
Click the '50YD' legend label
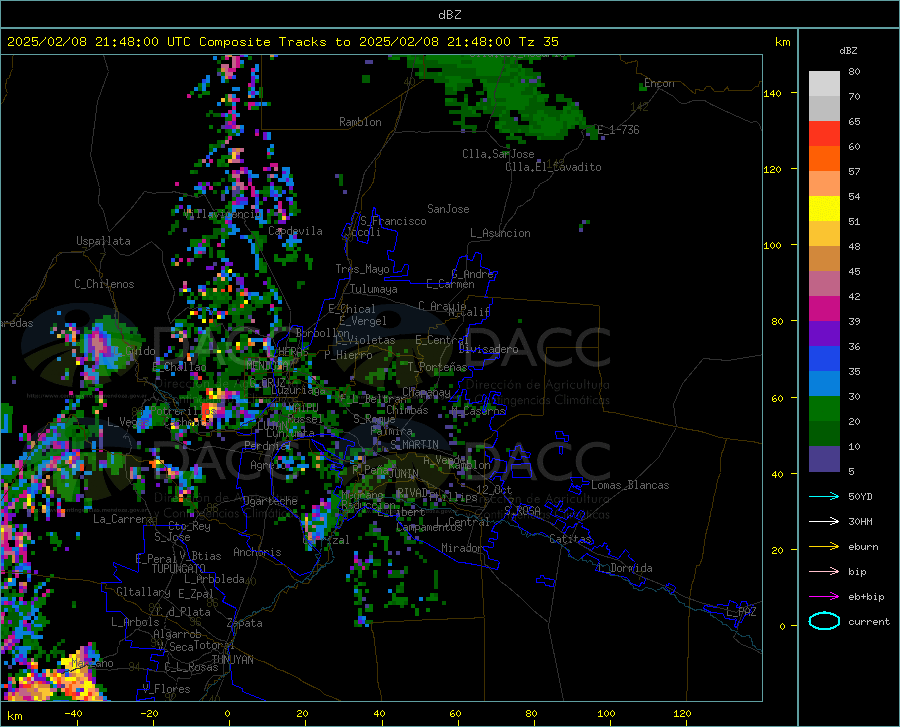point(860,496)
